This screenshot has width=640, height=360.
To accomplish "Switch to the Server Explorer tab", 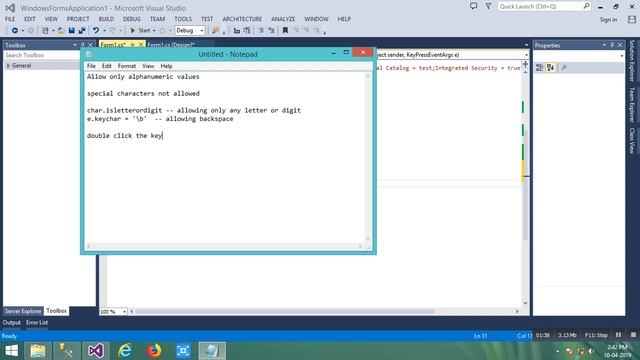I will pos(23,311).
